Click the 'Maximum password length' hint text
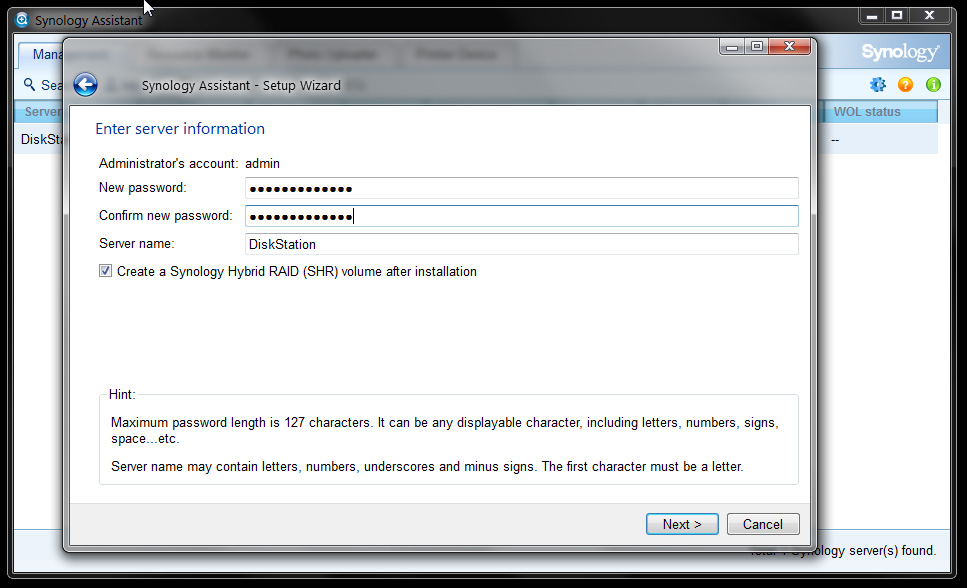 click(x=444, y=430)
